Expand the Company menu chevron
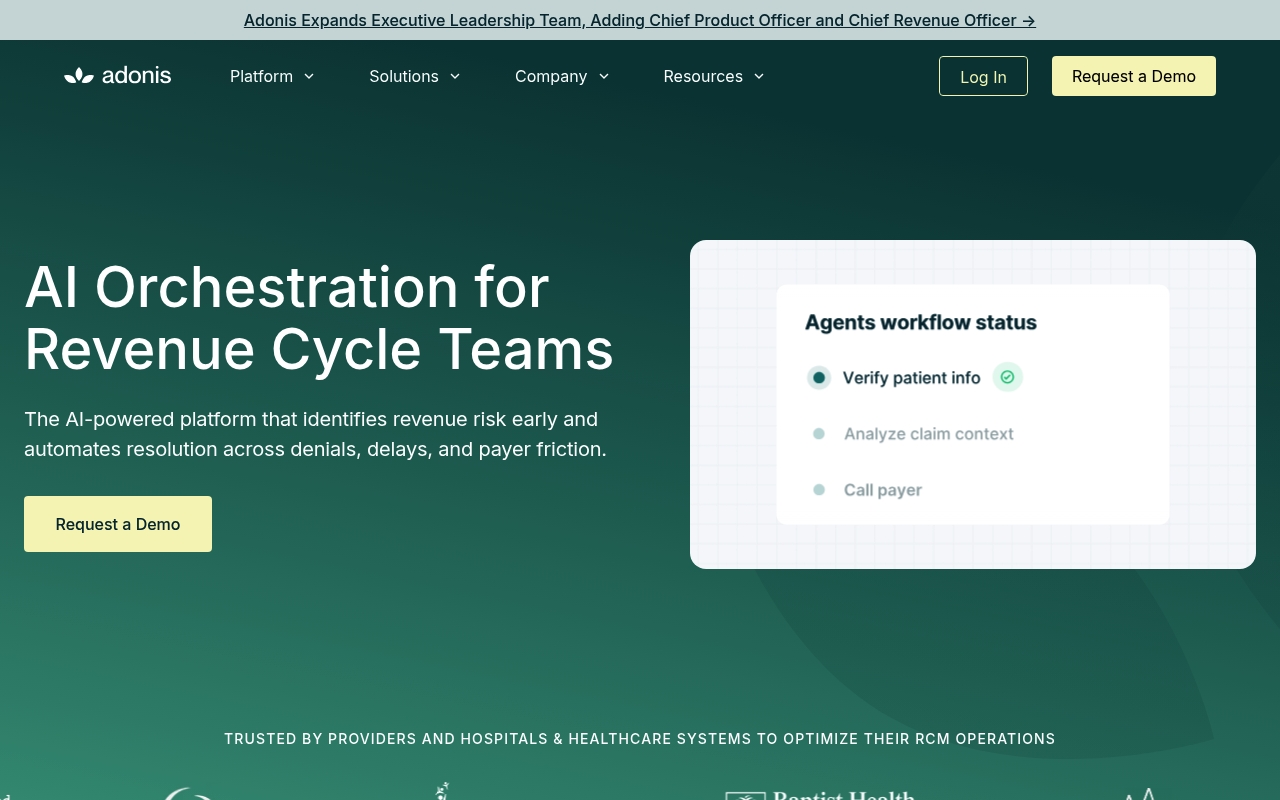The image size is (1280, 800). pyautogui.click(x=604, y=76)
